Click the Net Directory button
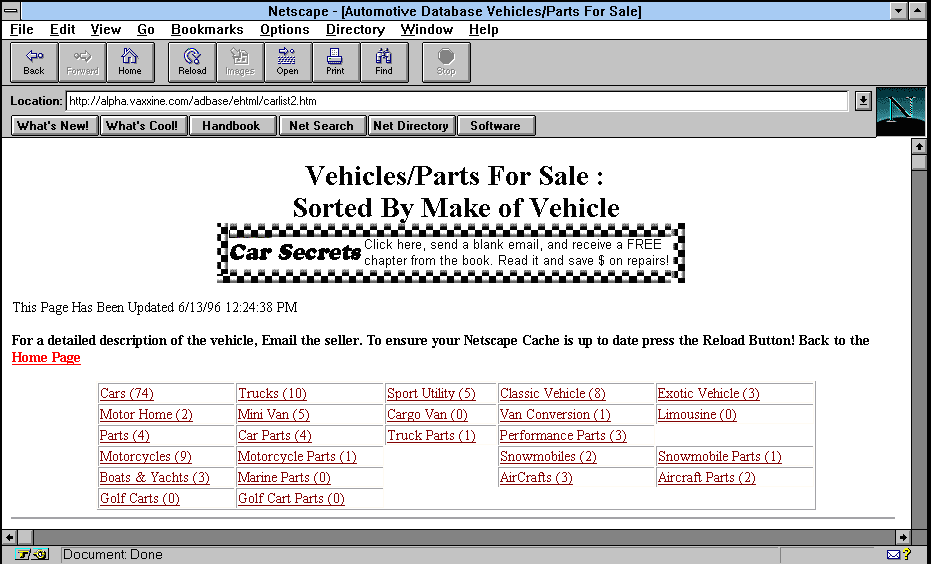This screenshot has width=931, height=564. click(411, 126)
